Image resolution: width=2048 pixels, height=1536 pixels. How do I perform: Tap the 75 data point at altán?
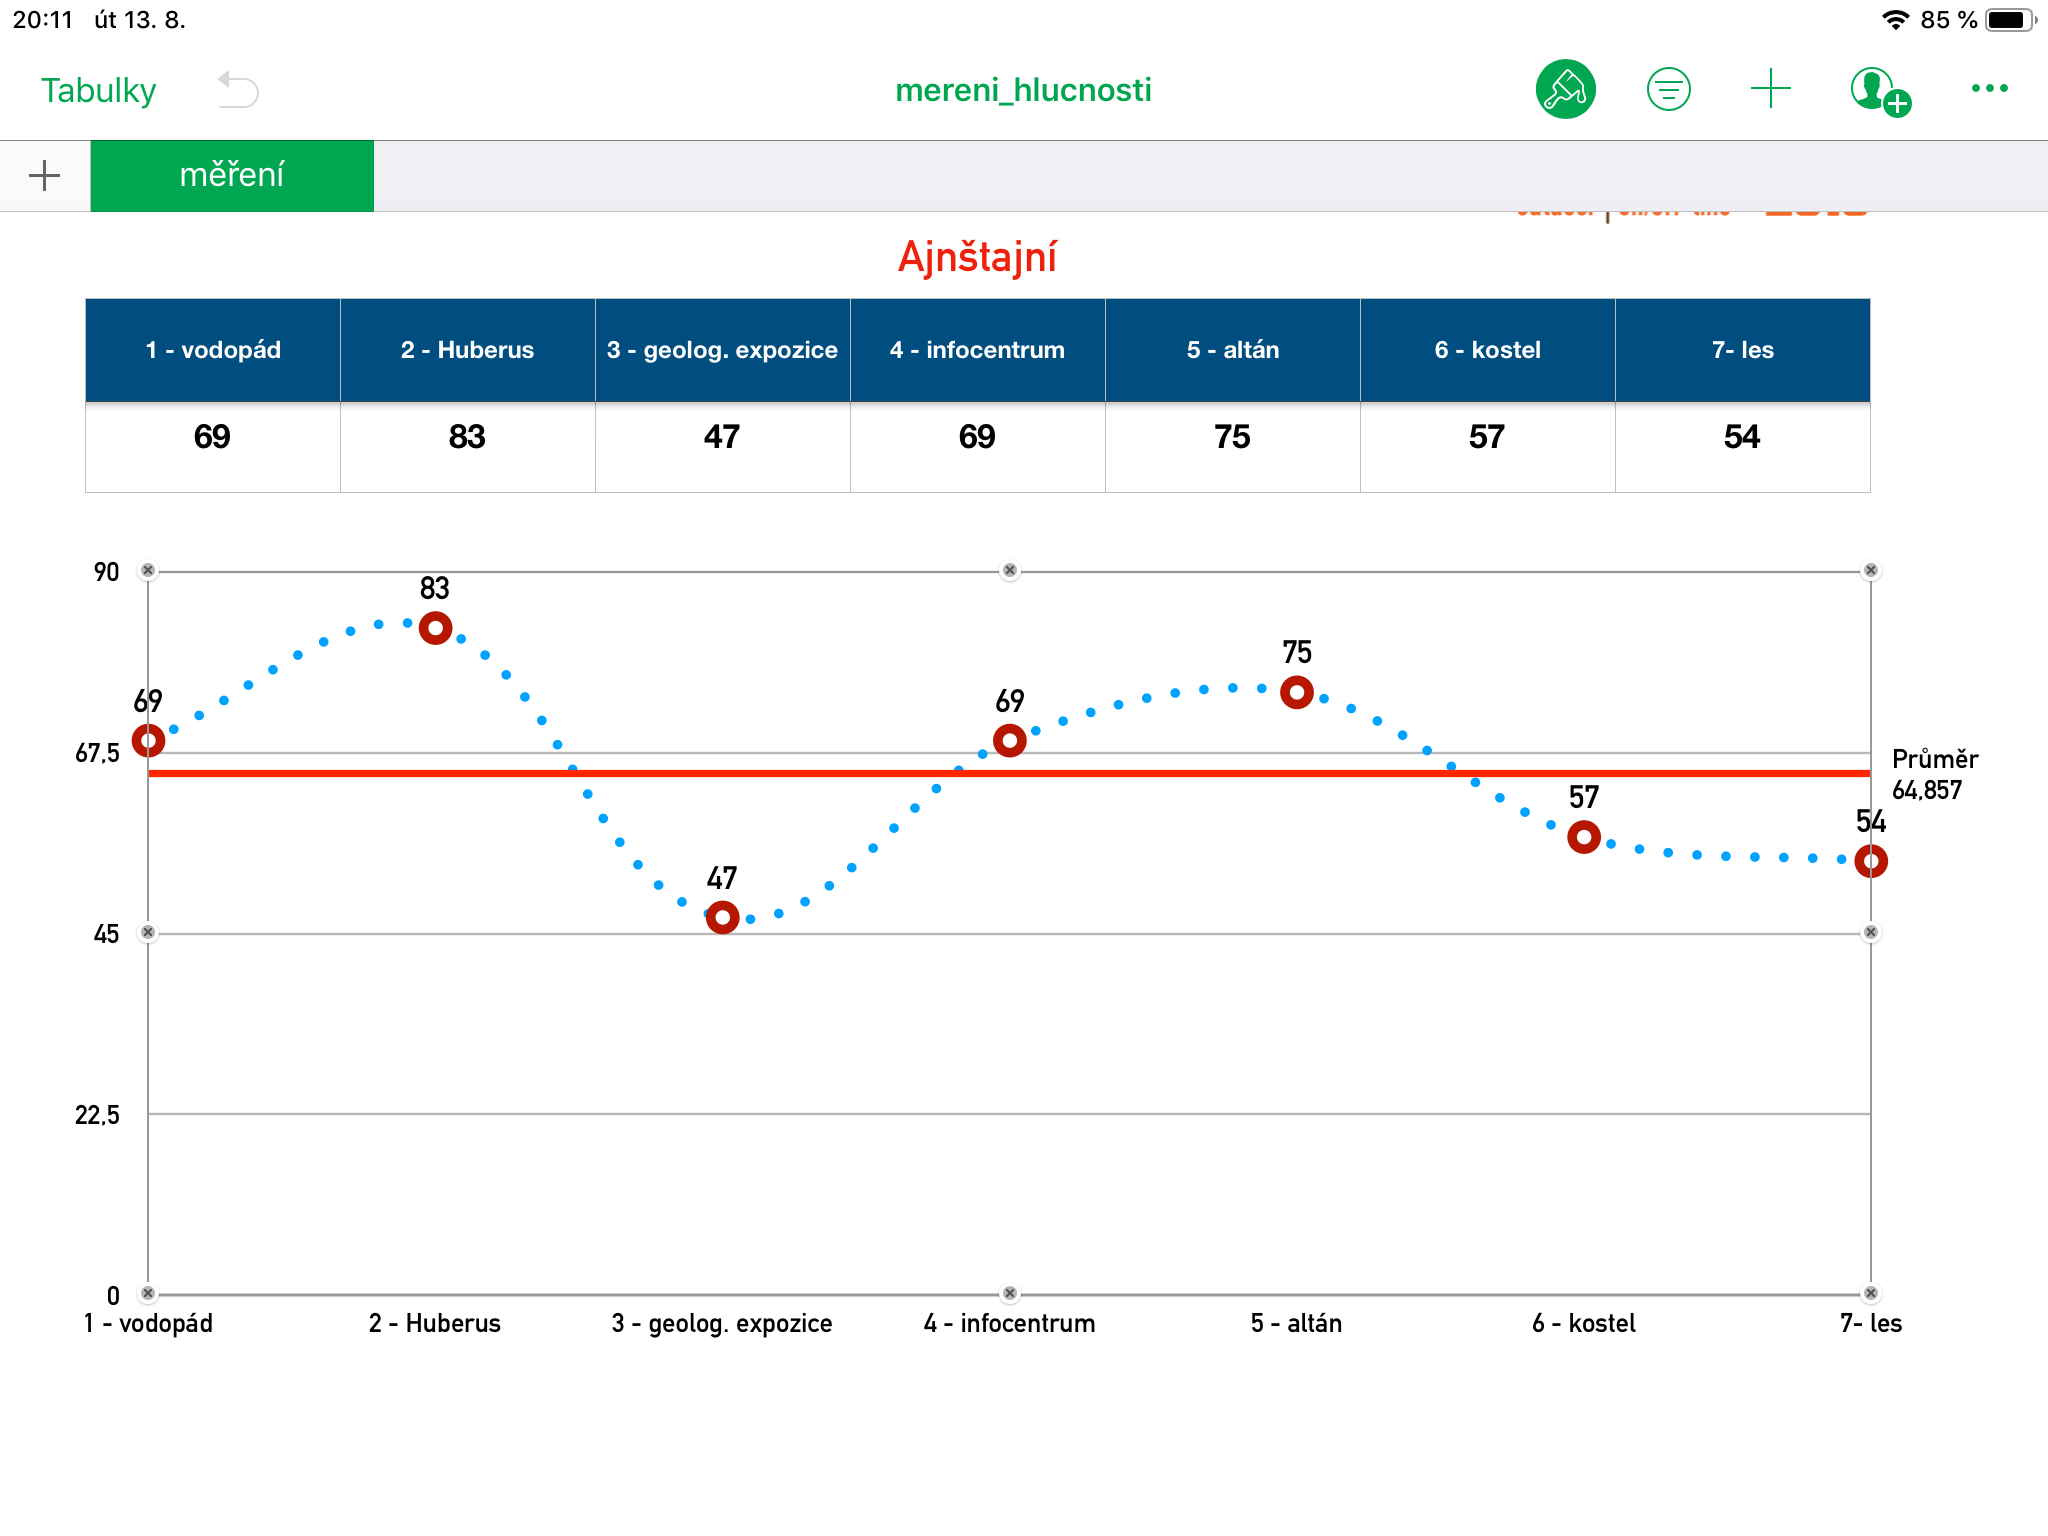click(x=1297, y=692)
